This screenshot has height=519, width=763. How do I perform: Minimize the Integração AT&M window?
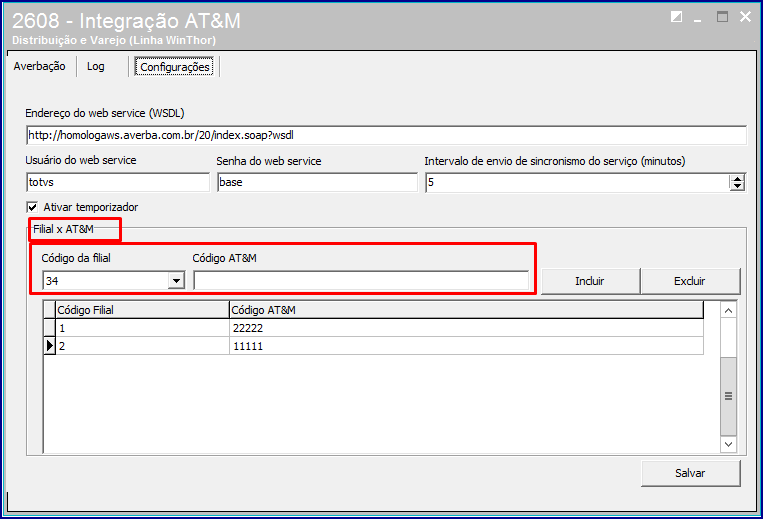pyautogui.click(x=698, y=19)
